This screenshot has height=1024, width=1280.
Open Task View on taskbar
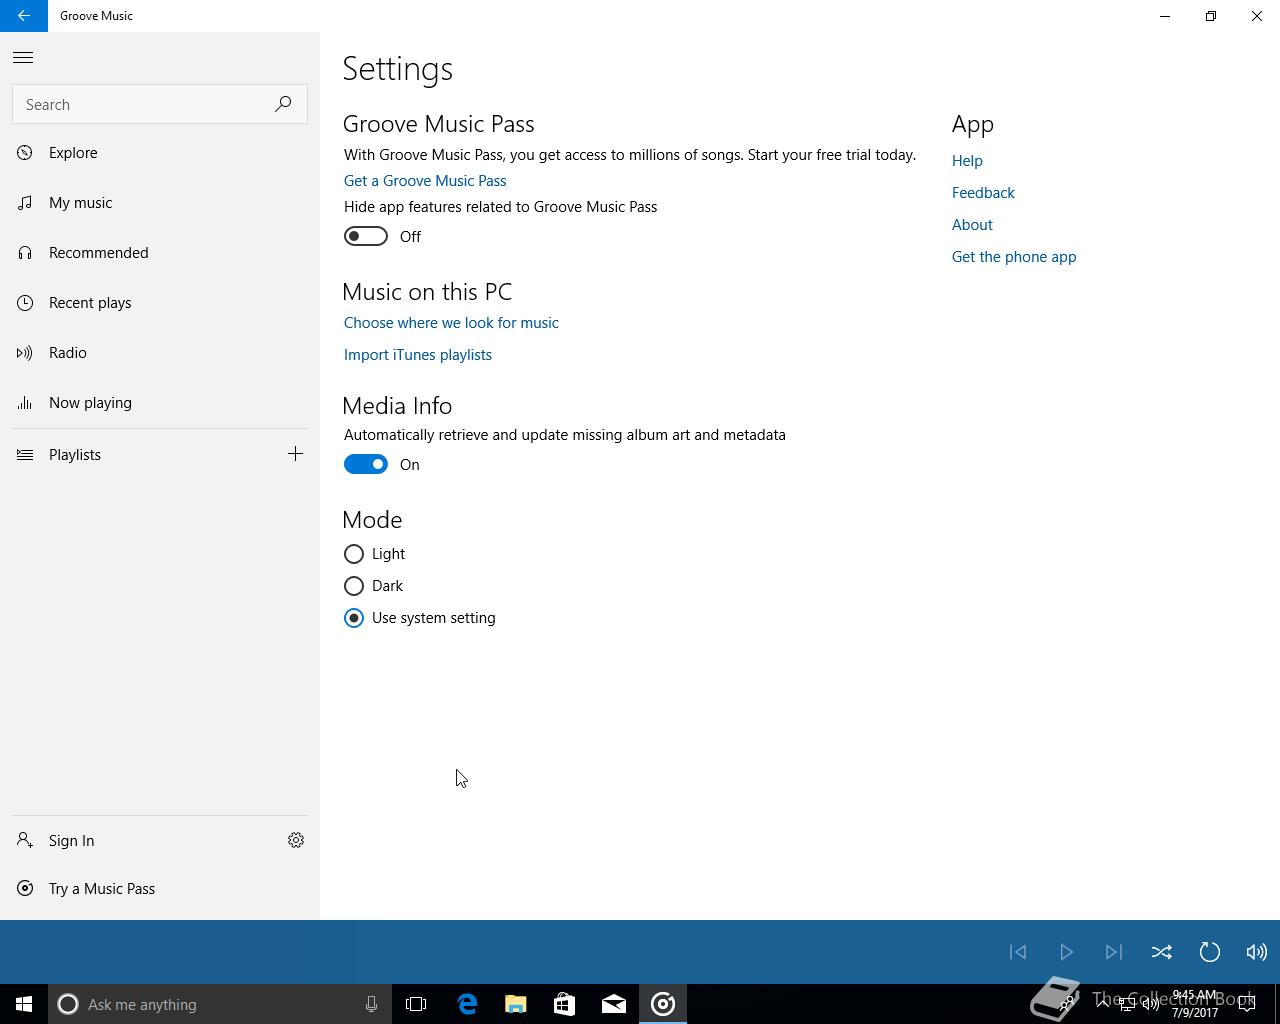(x=416, y=1004)
